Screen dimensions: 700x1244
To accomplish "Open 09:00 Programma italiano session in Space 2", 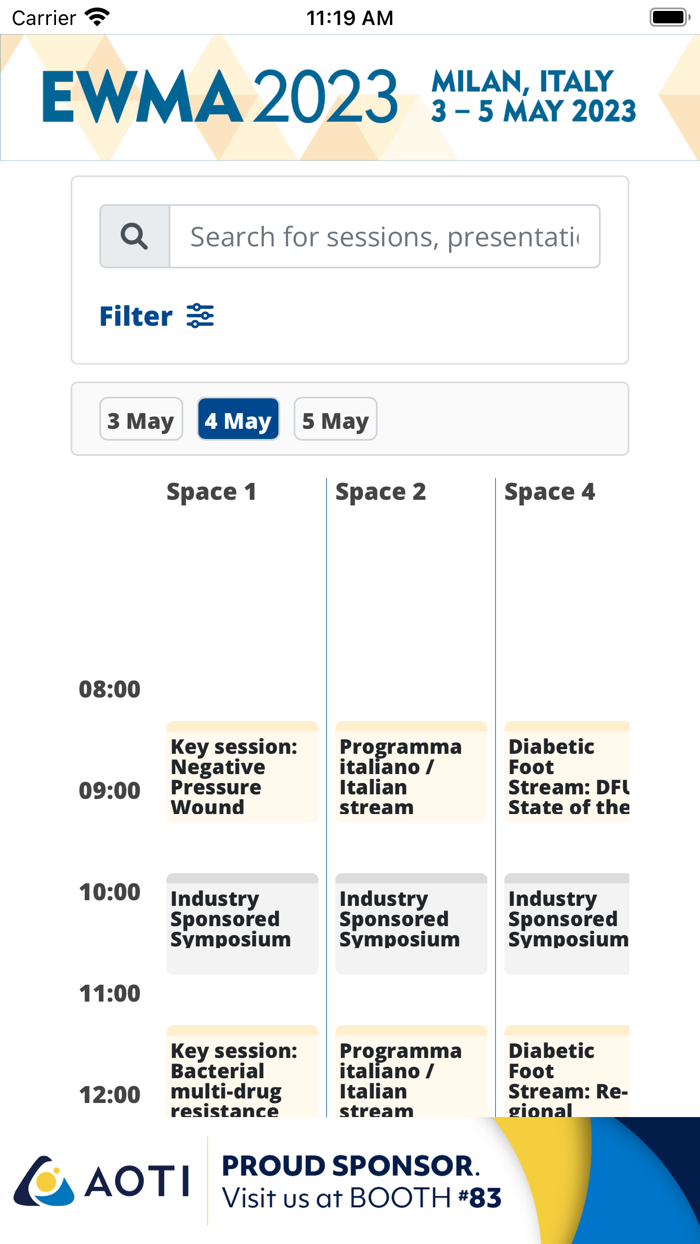I will click(411, 773).
